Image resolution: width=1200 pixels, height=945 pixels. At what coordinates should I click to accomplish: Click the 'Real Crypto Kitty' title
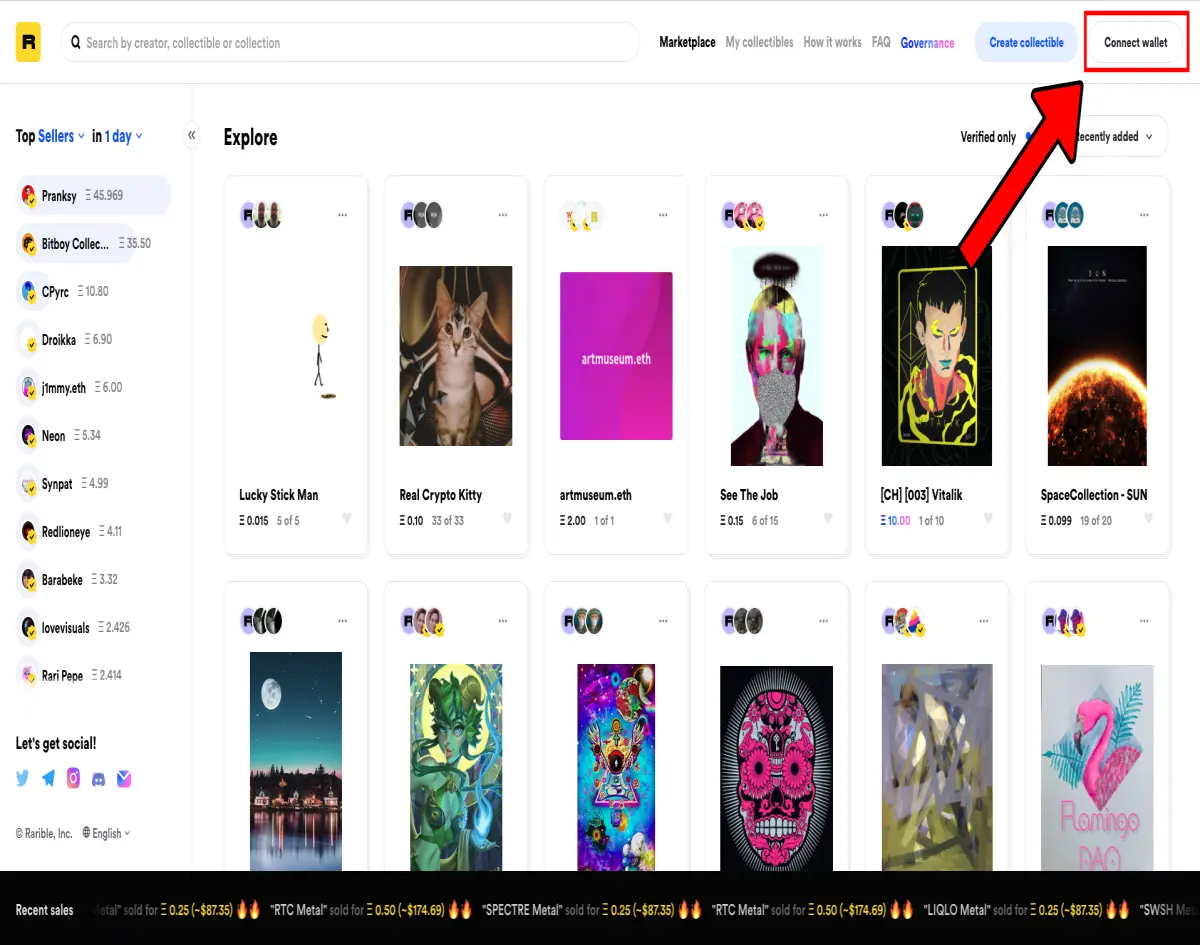click(x=441, y=495)
